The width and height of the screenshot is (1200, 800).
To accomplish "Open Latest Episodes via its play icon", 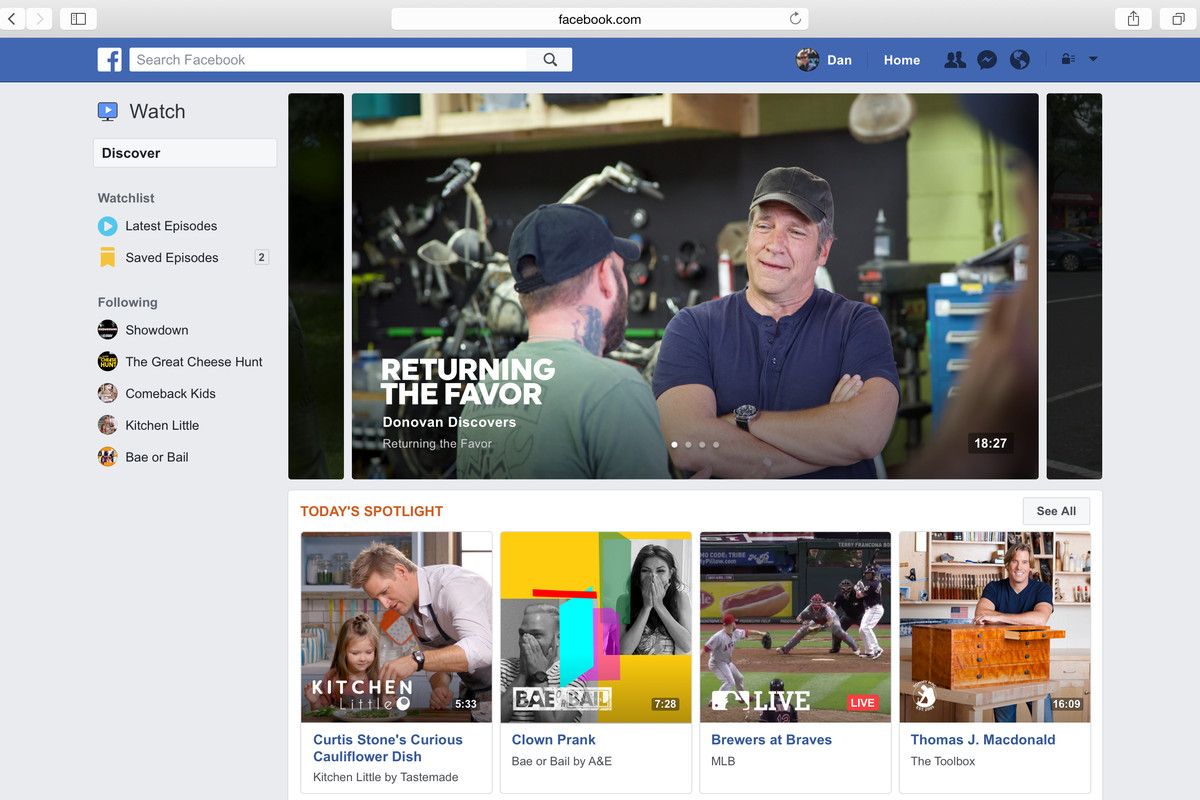I will pos(107,226).
